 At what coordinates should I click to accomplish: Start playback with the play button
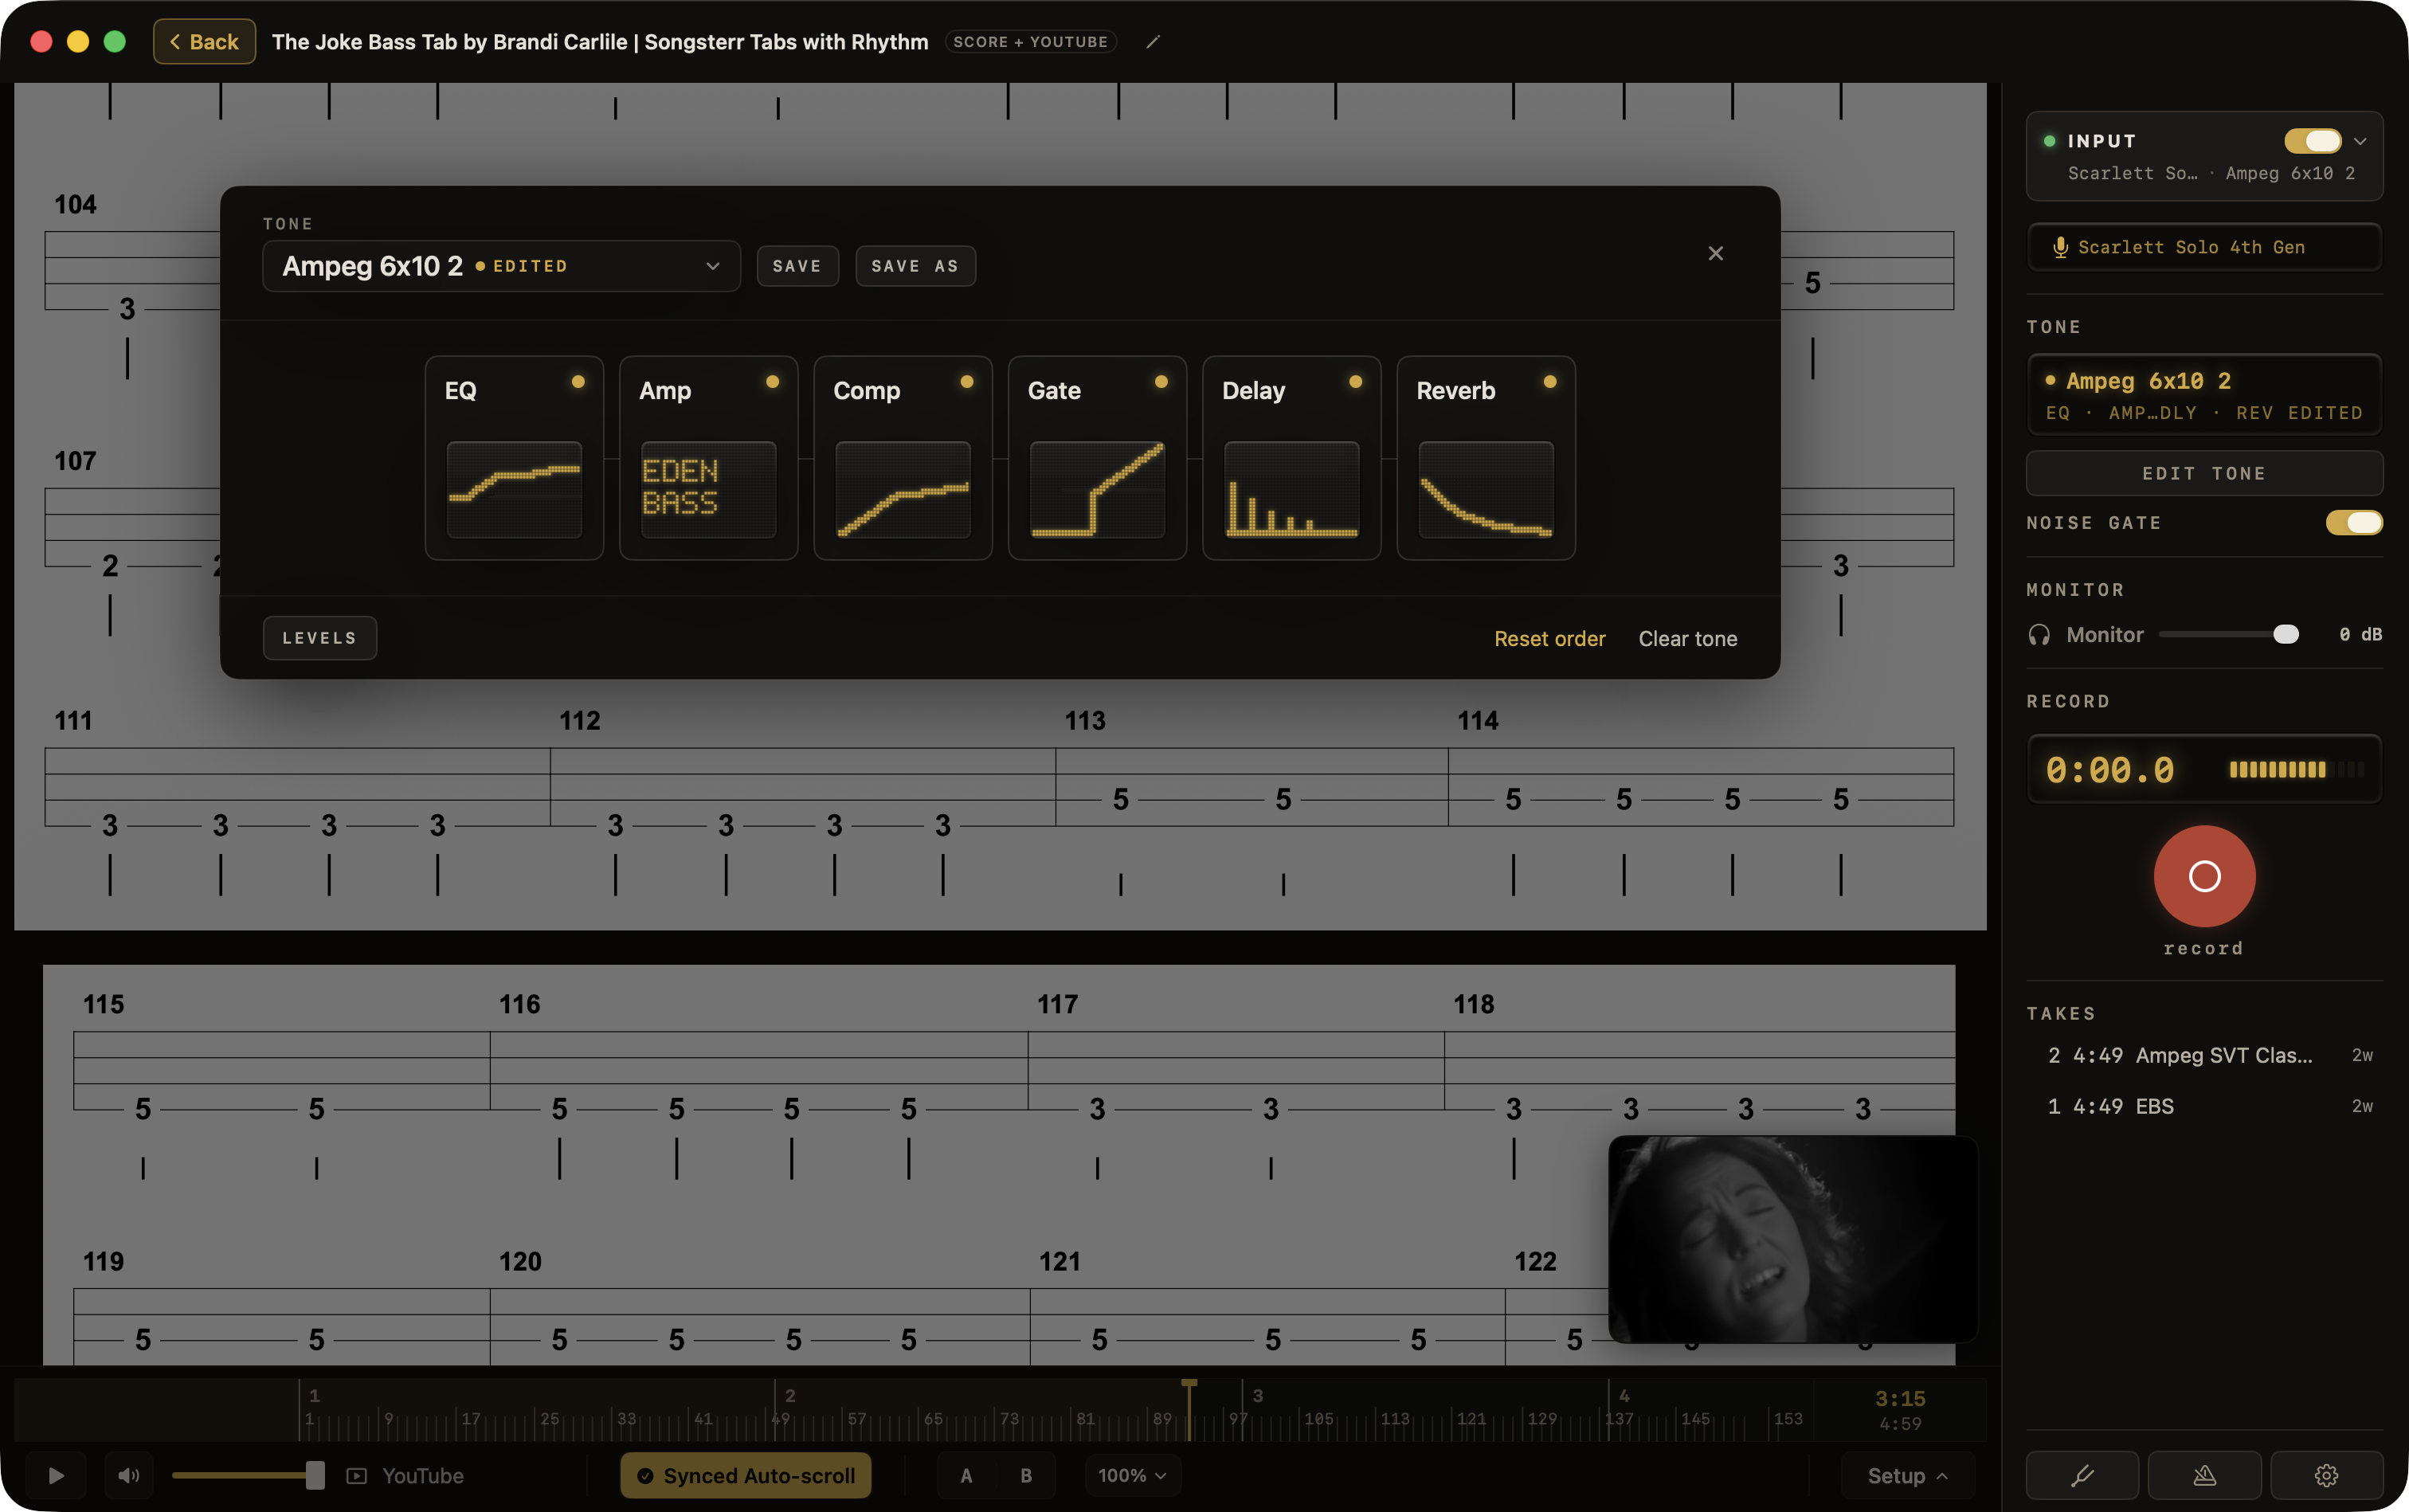pos(56,1476)
